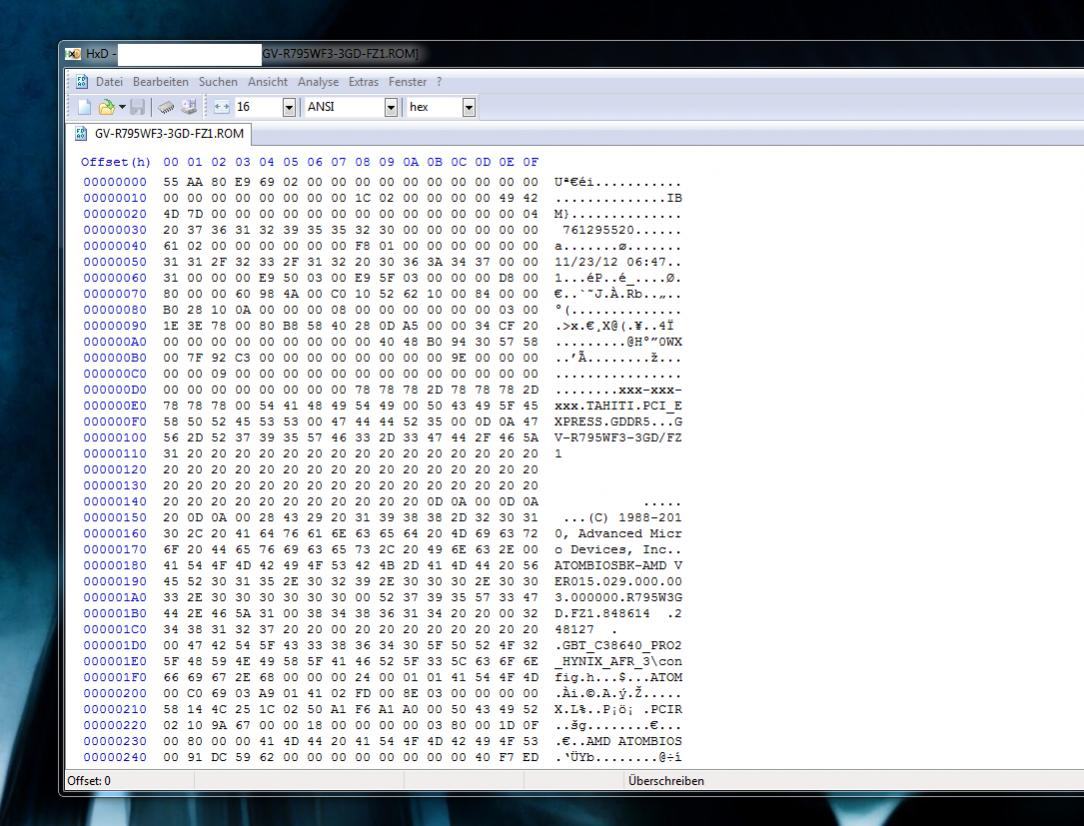1084x826 pixels.
Task: Click ASCII text 'ATOMBIOSBK-AMD V'
Action: [618, 565]
